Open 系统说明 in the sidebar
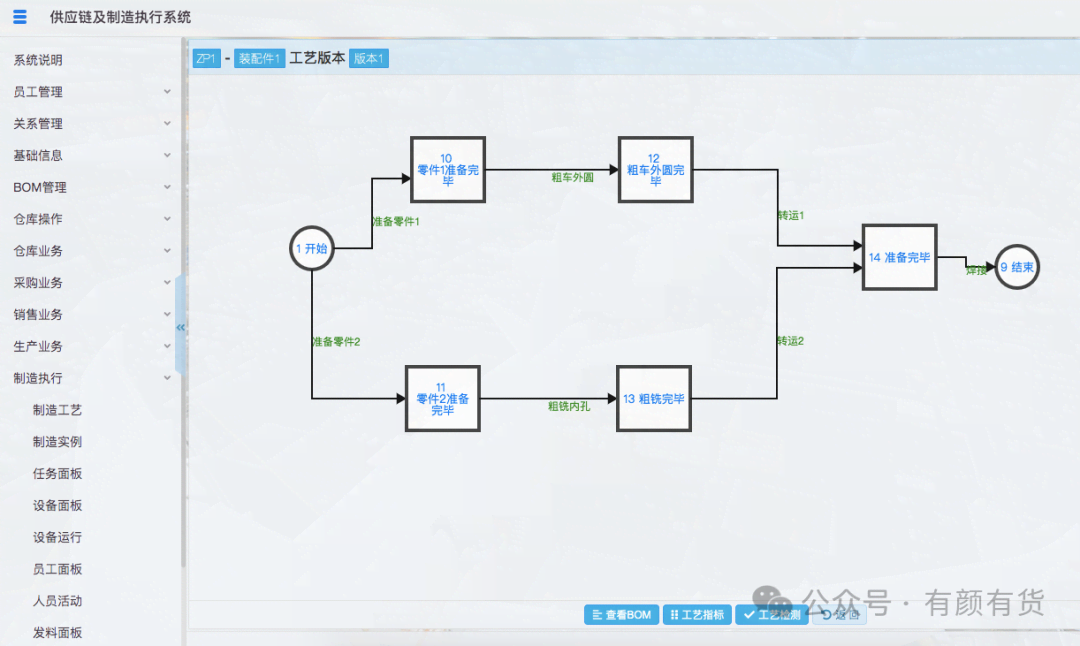This screenshot has width=1080, height=646. click(x=38, y=60)
